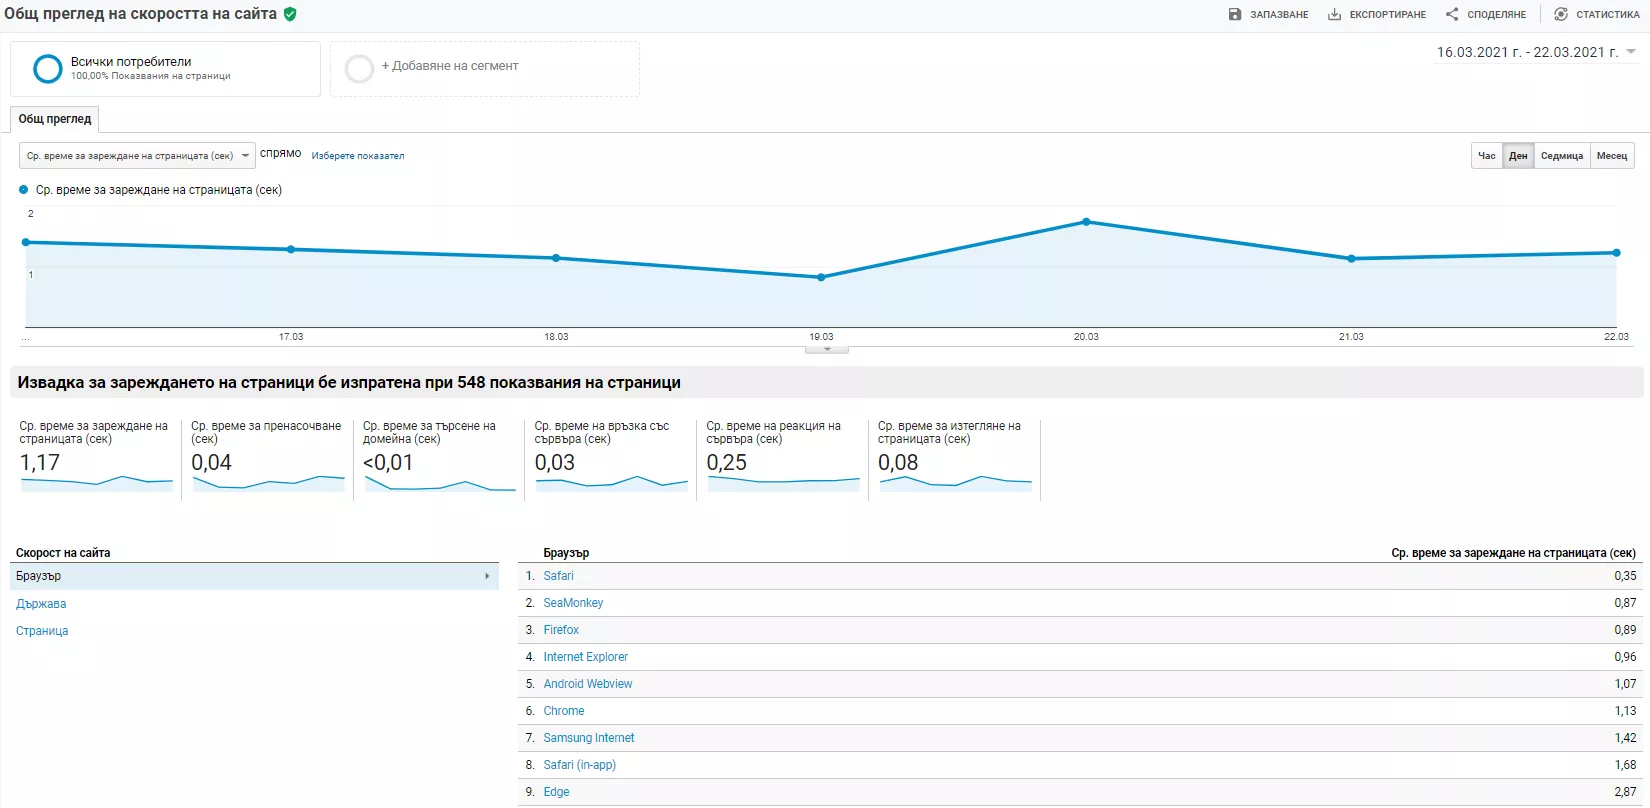Click the save (ЗАПАЗВАНЕ) disk icon
The image size is (1650, 808).
coord(1235,14)
